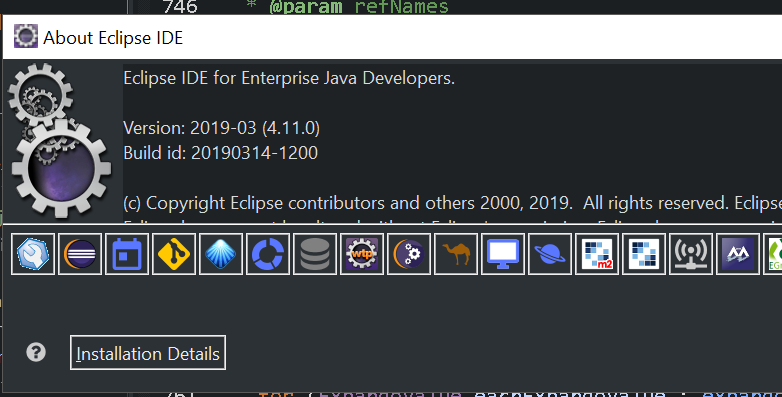Open the gray antenna broadcast plugin icon
The width and height of the screenshot is (782, 397).
coord(691,254)
